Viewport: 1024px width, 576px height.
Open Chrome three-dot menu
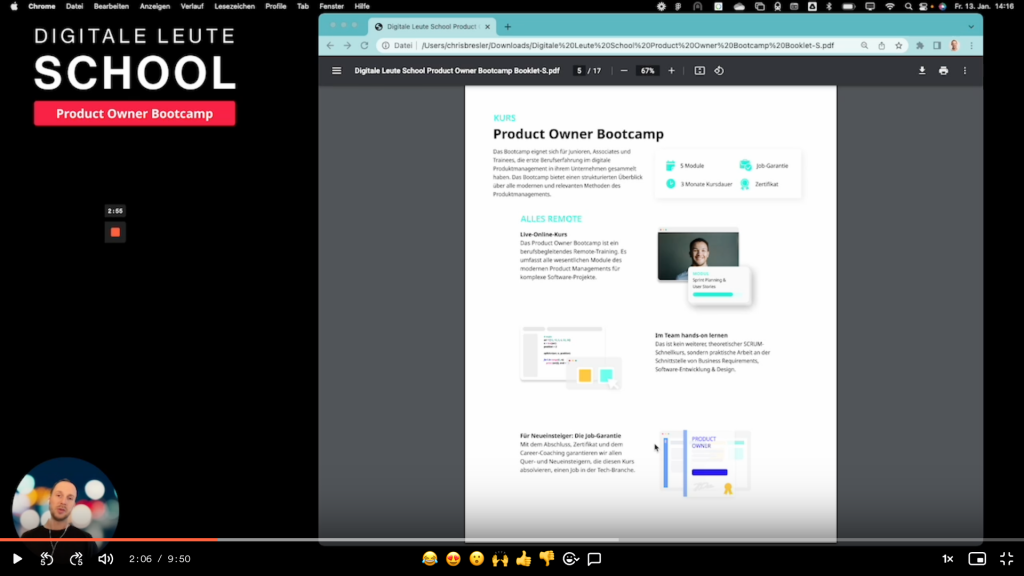pos(972,46)
